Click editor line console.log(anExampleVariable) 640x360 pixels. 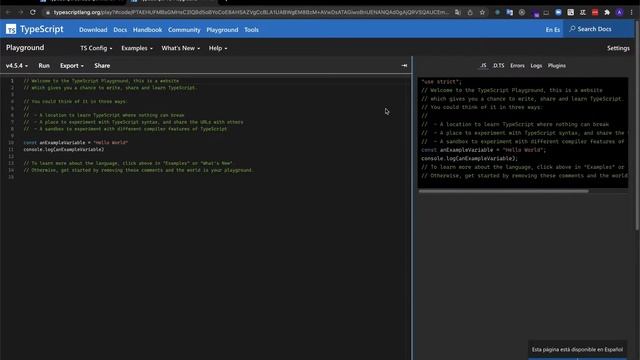(64, 149)
